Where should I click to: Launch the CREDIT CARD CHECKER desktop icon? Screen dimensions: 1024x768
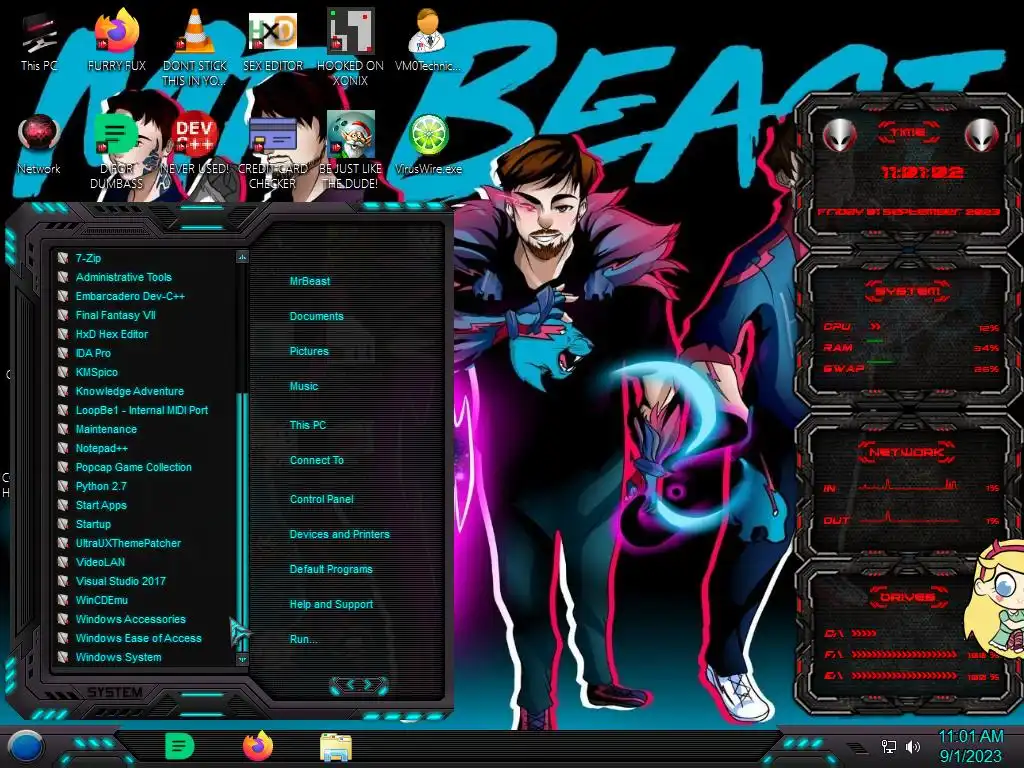pos(273,152)
